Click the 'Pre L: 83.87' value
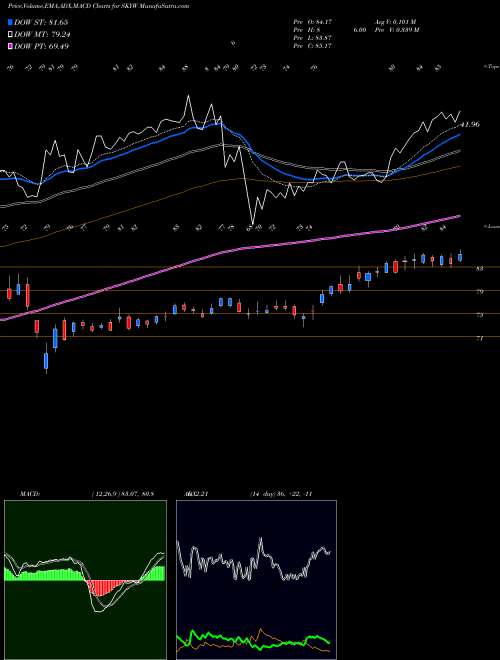Viewport: 500px width, 660px height. 313,37
